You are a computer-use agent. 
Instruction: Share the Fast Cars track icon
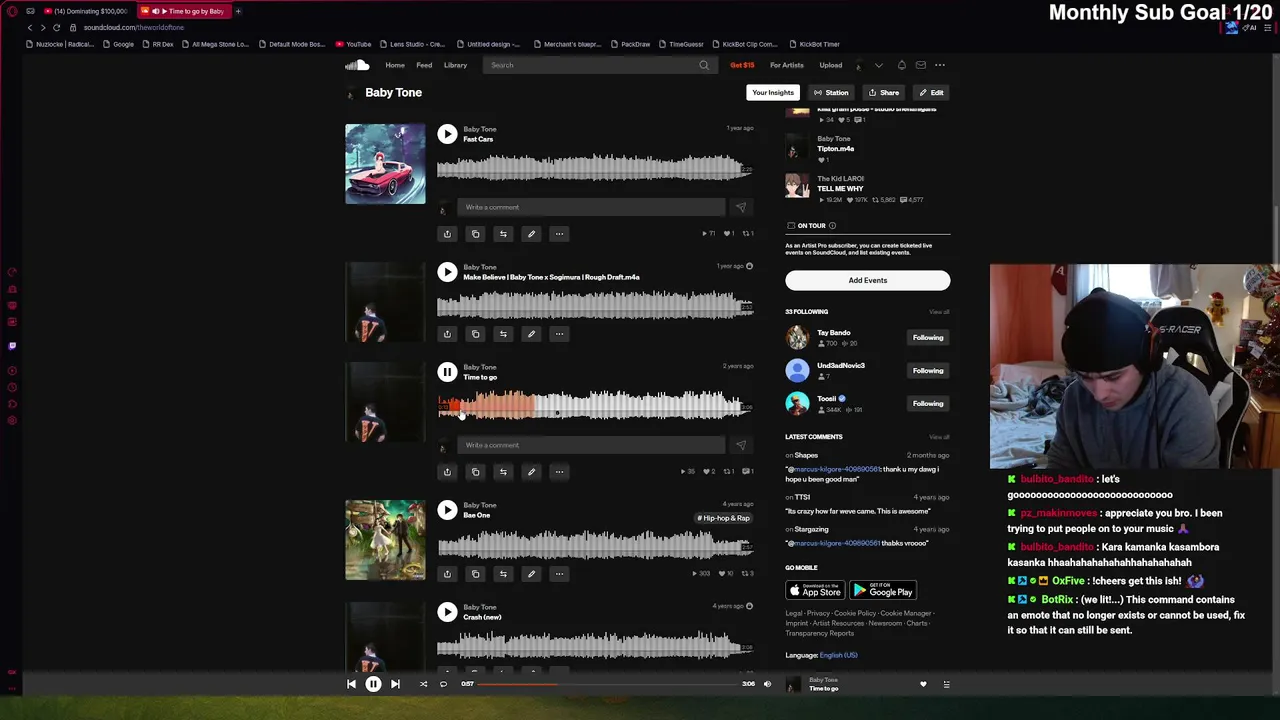point(447,234)
